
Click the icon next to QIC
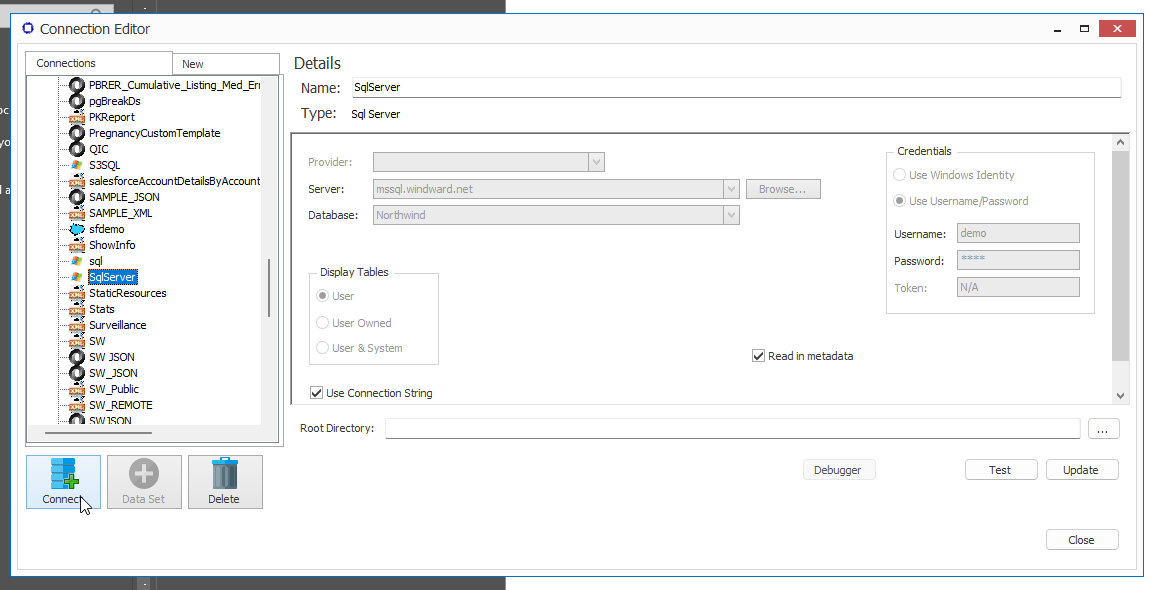[77, 149]
